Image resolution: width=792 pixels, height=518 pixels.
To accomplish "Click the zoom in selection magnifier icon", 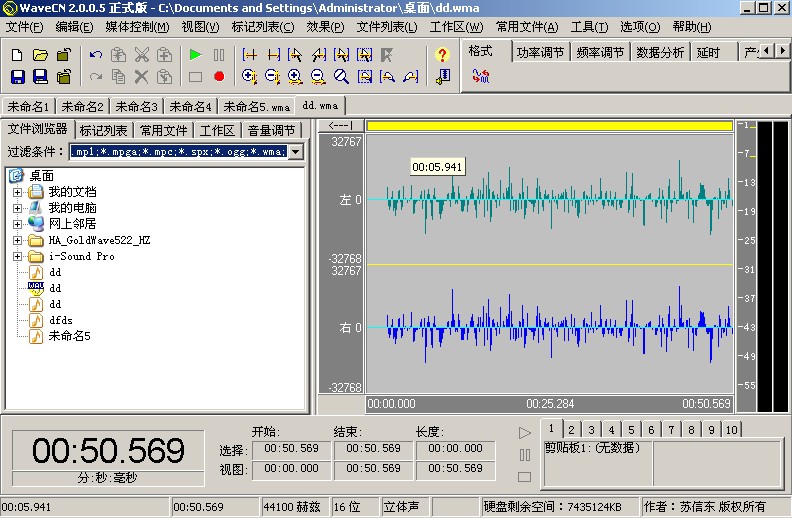I will 249,77.
